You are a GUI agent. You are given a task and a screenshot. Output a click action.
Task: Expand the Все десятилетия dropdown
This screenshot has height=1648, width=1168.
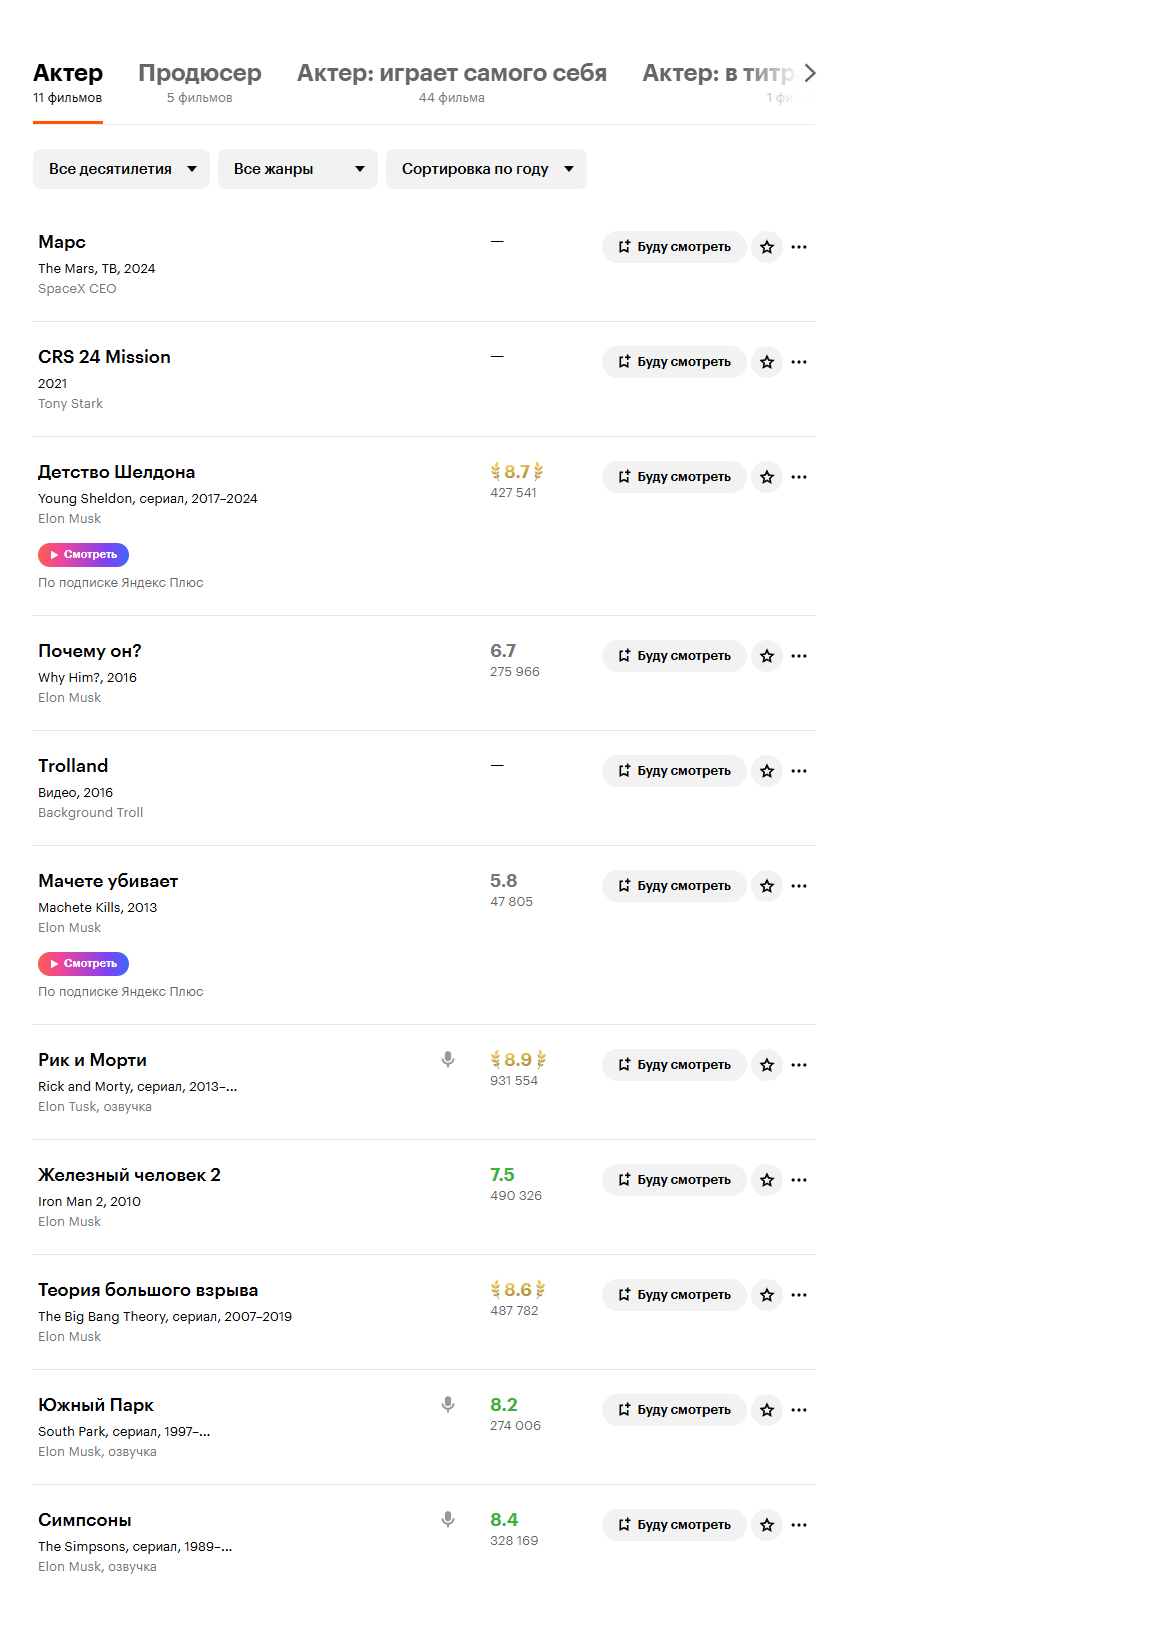pos(121,169)
